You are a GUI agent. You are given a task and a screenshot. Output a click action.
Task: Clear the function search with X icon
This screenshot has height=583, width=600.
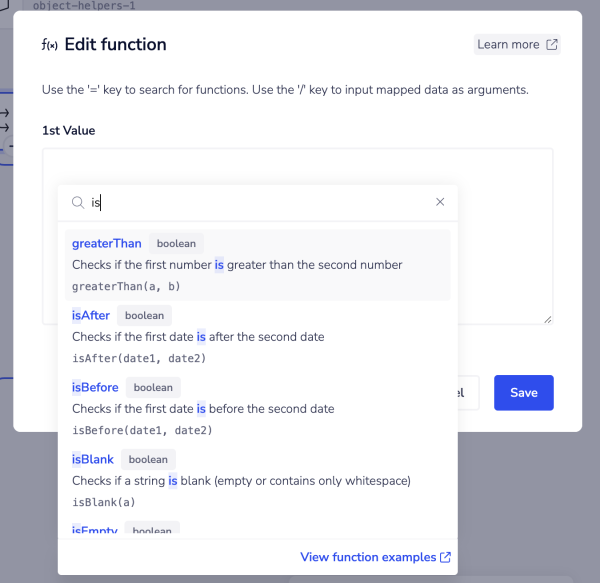[x=440, y=202]
